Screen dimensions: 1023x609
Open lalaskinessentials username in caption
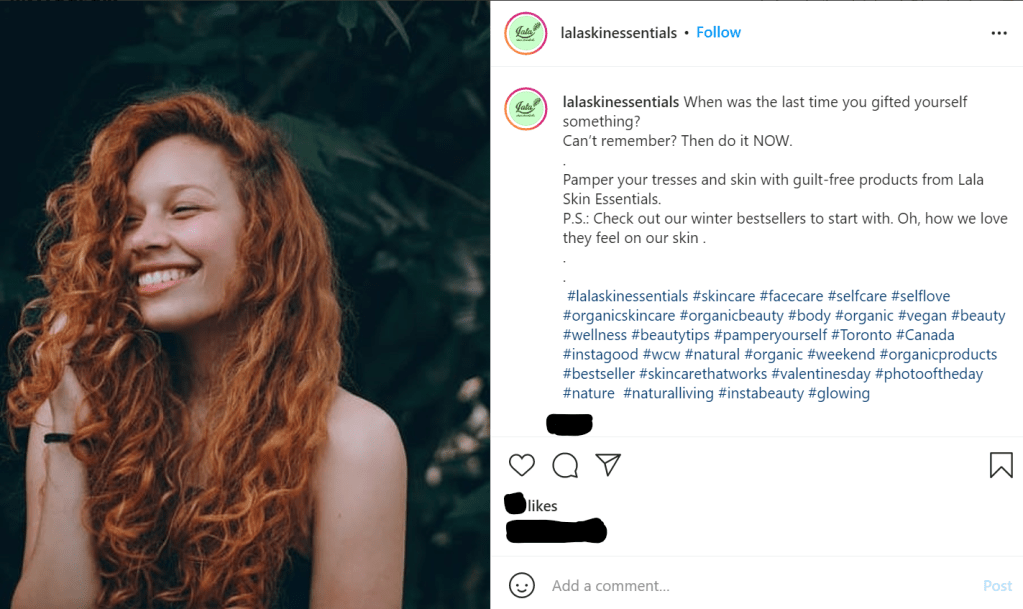click(x=621, y=102)
